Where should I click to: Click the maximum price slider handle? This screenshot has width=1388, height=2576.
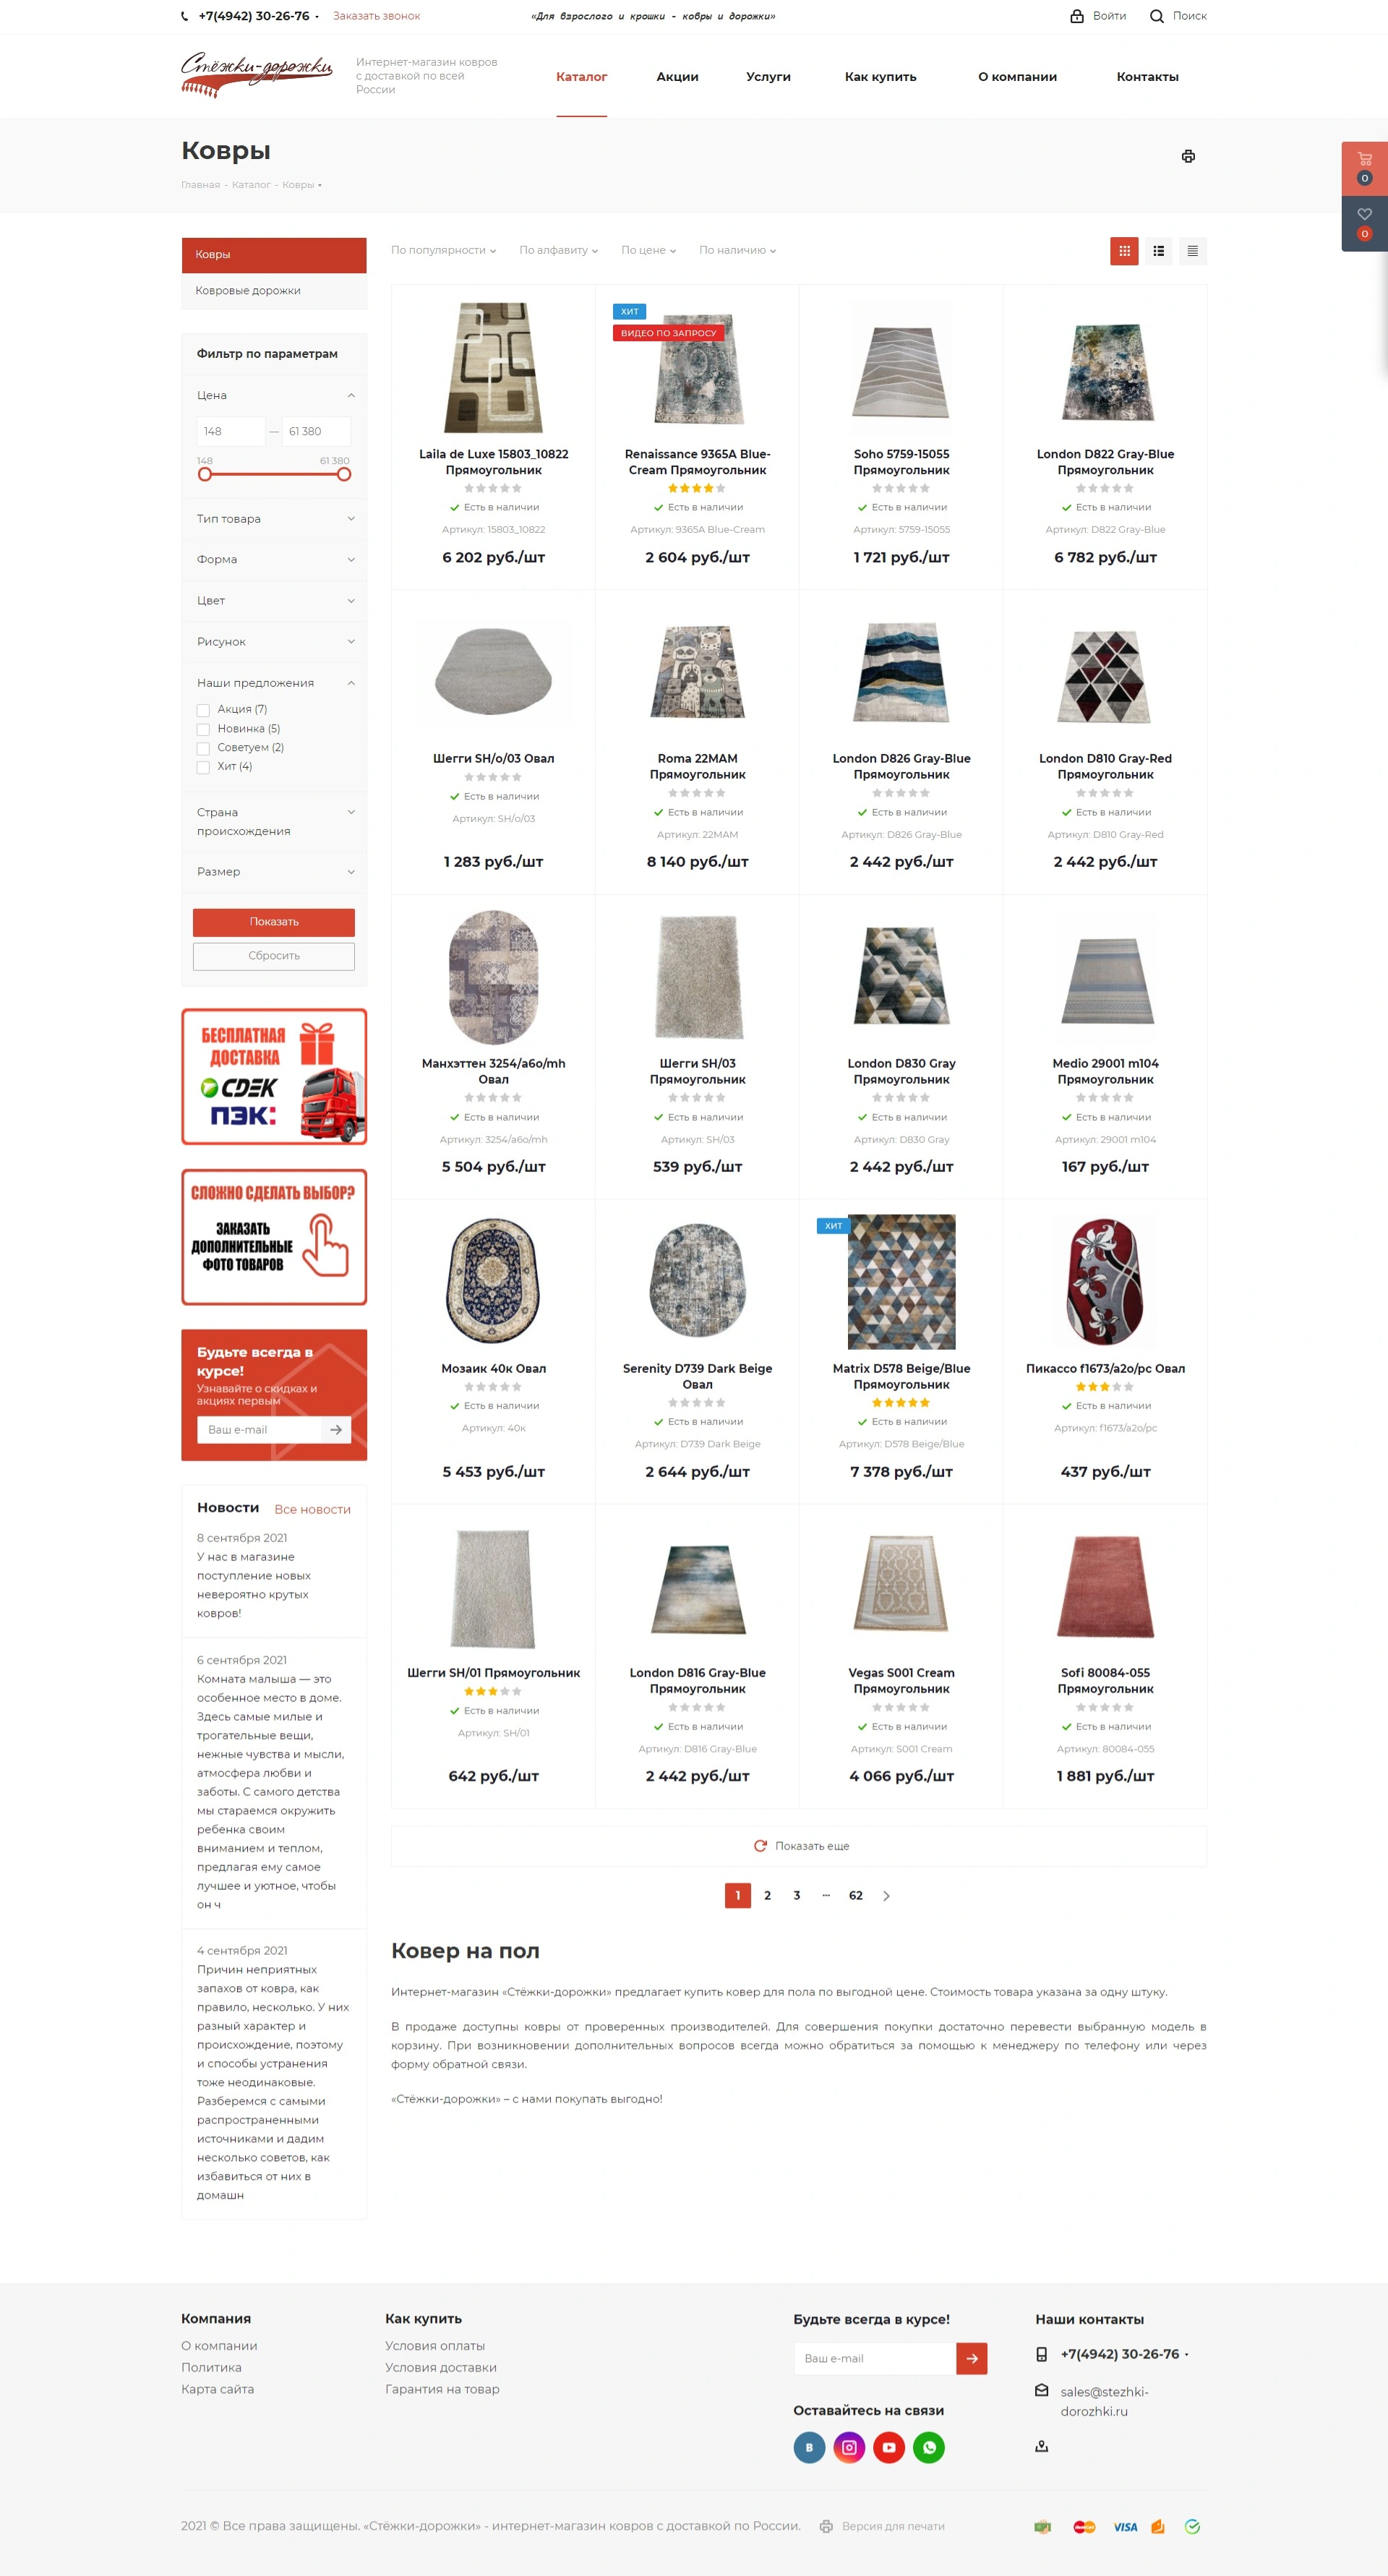[x=344, y=474]
